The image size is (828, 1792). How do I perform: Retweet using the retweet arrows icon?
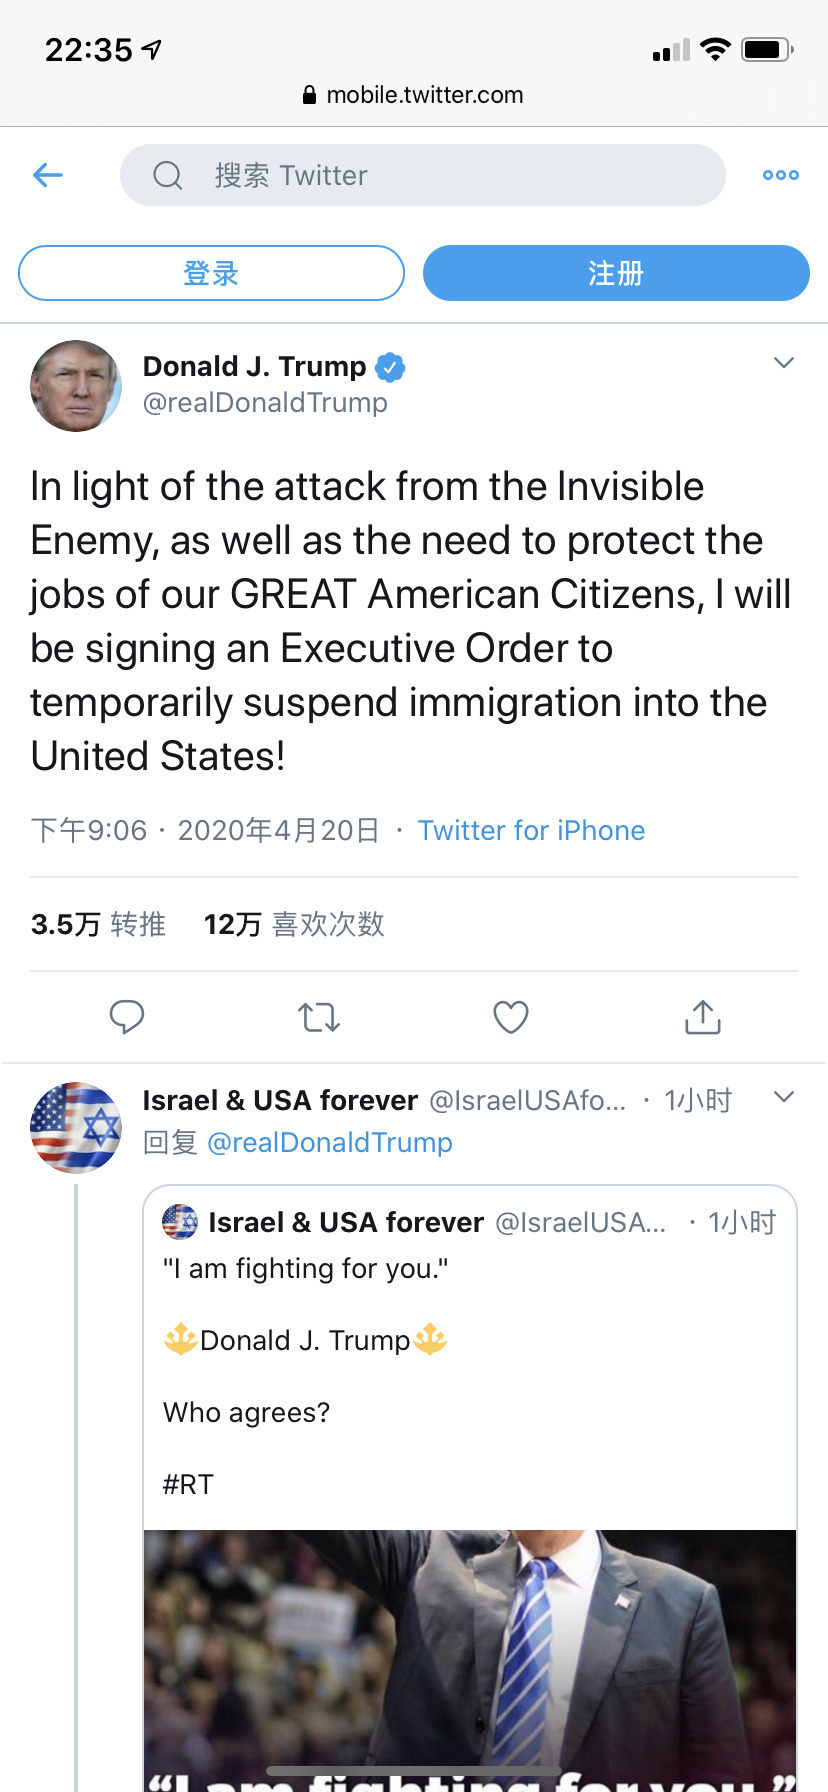coord(319,1017)
